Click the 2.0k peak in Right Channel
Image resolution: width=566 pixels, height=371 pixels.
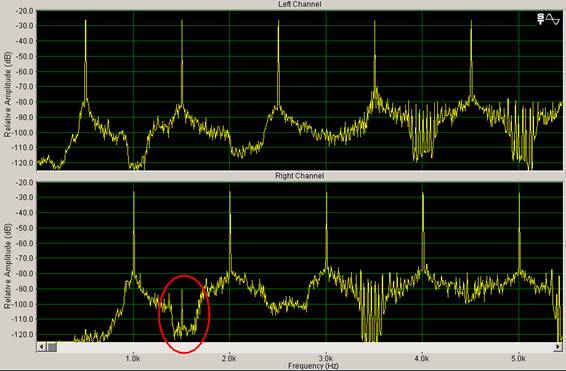(230, 231)
